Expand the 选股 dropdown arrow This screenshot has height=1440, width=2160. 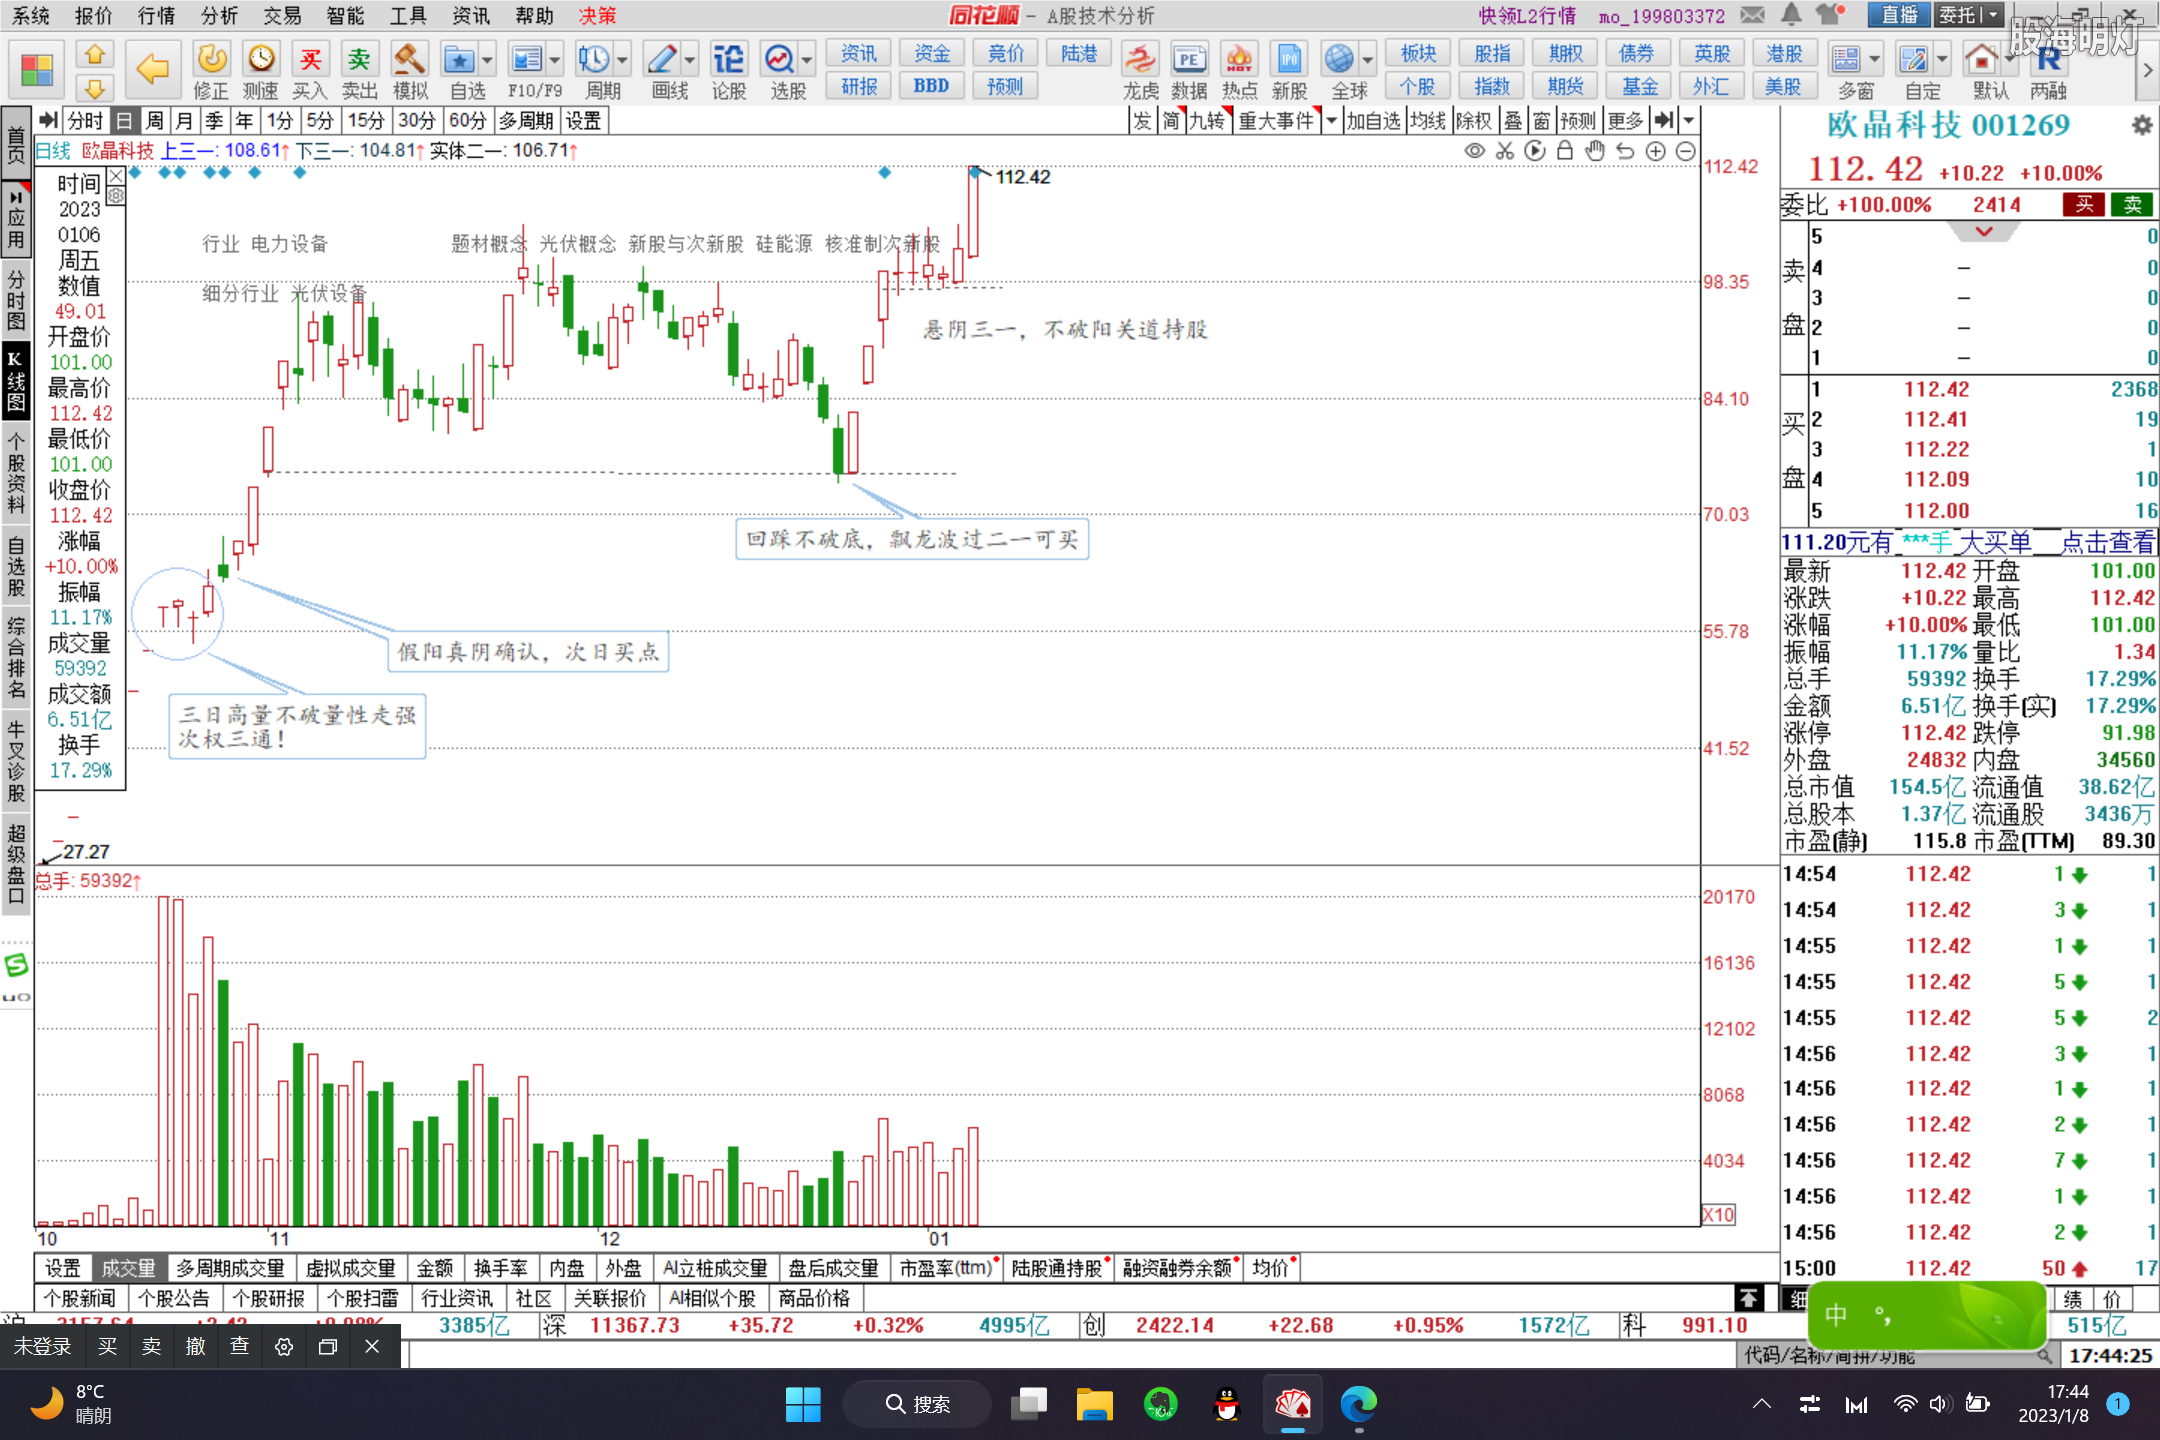[x=807, y=60]
